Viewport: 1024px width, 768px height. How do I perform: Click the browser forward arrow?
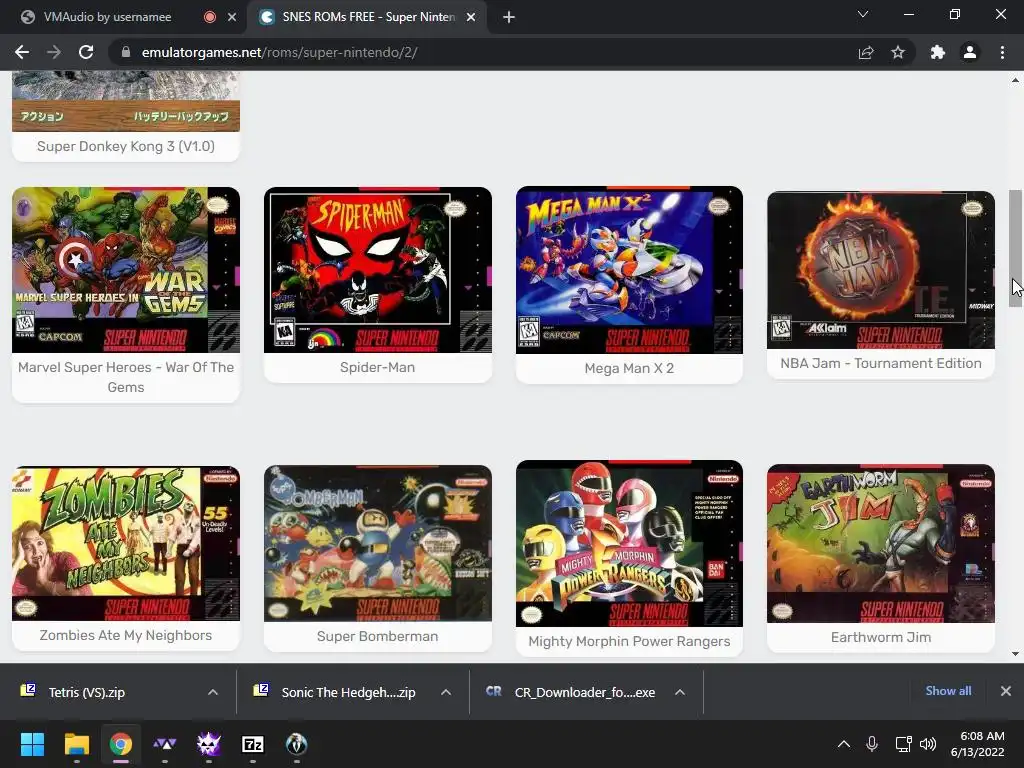pos(54,52)
